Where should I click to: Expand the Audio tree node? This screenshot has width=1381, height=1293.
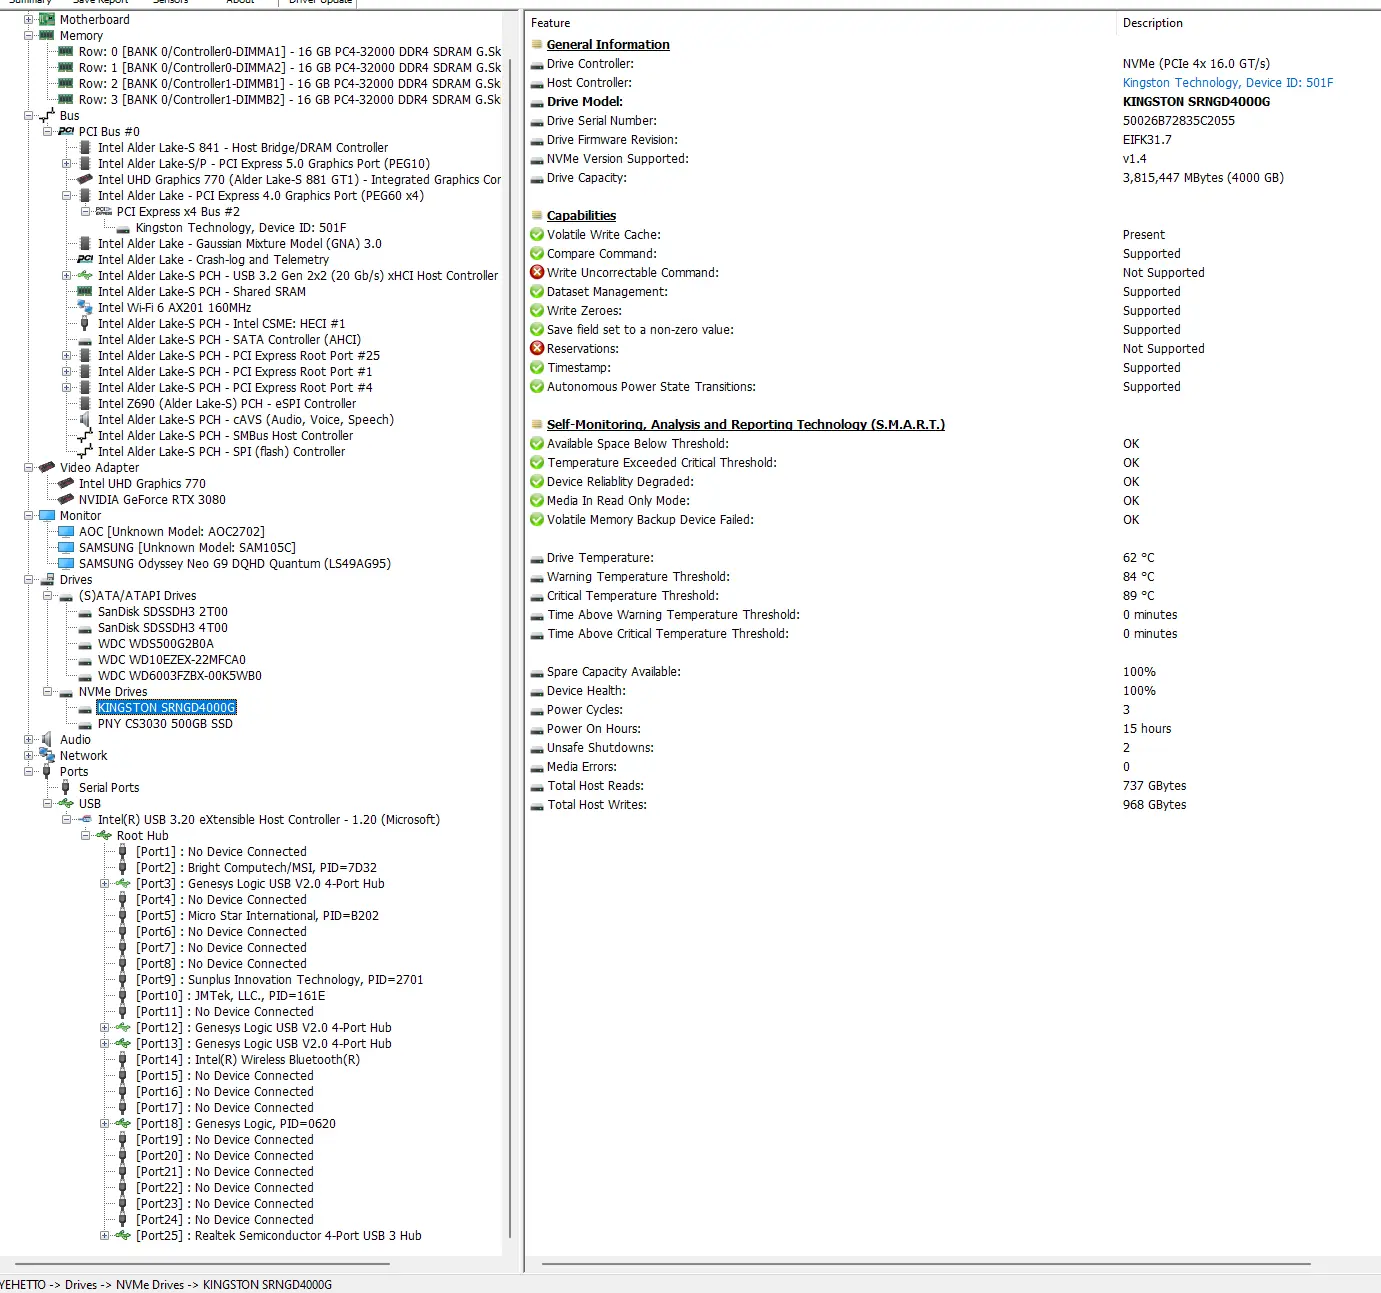29,739
